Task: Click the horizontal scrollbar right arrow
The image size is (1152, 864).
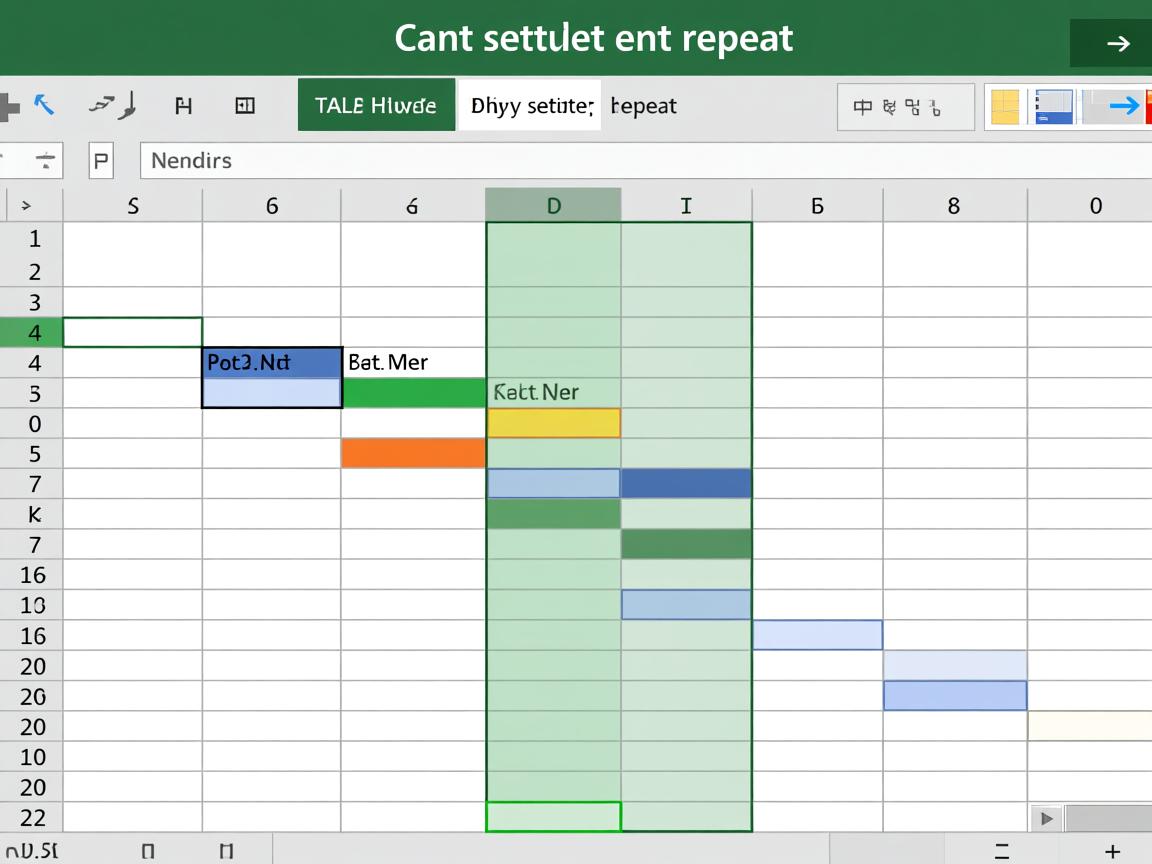Action: 1047,819
